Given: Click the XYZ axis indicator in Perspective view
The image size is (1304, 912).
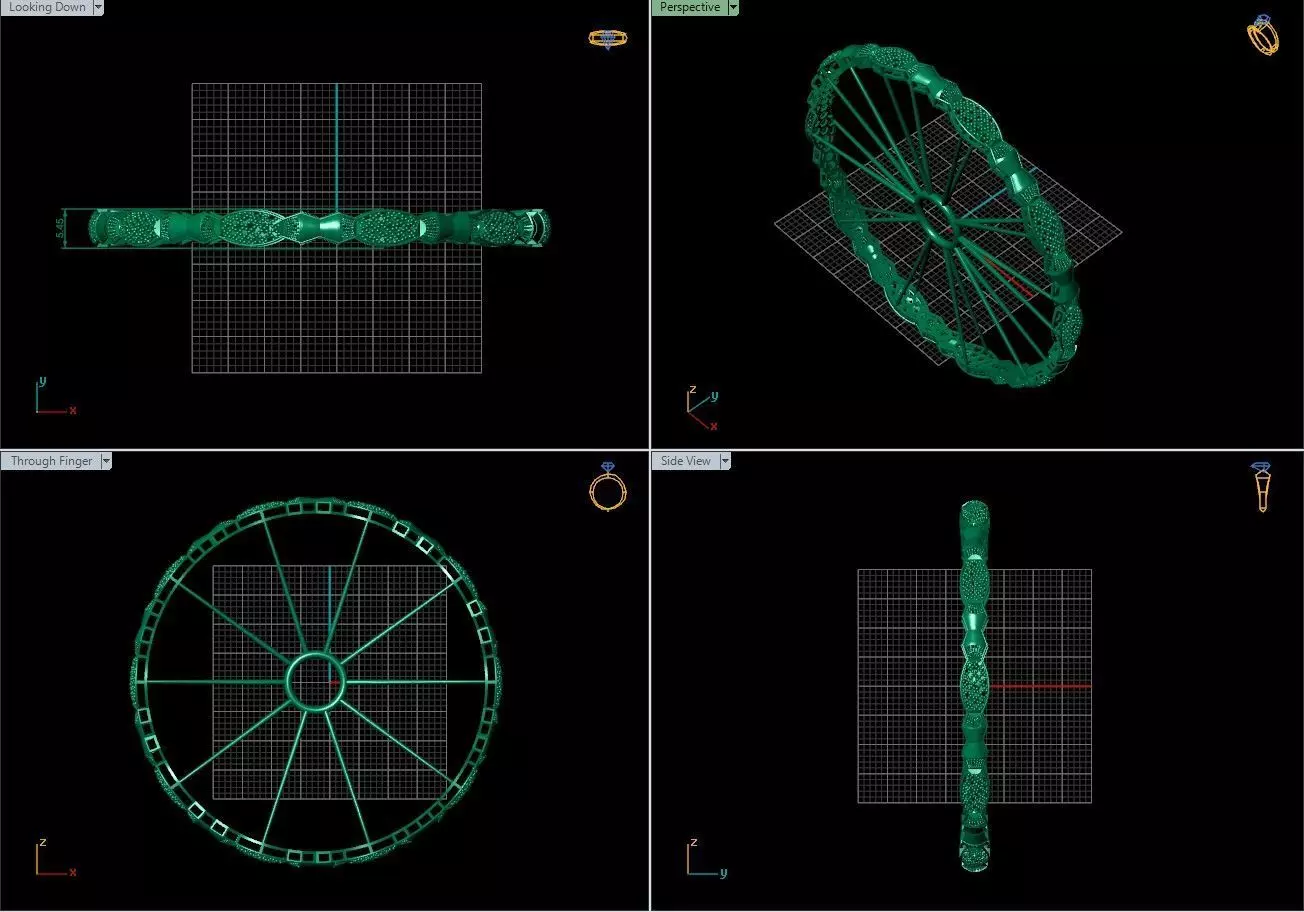Looking at the screenshot, I should click(703, 408).
